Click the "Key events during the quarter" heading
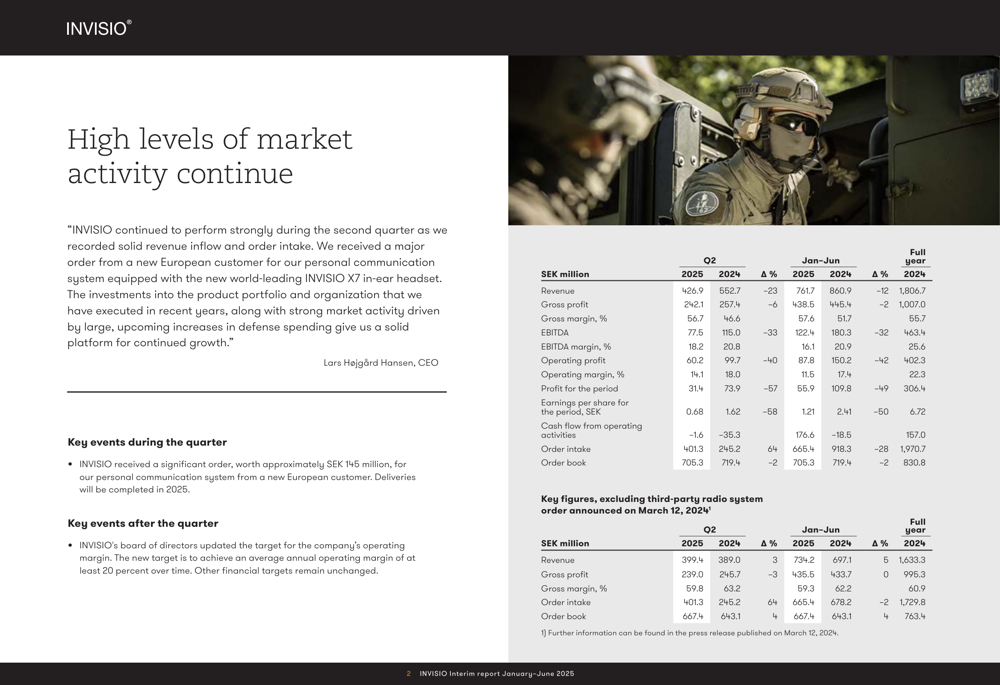This screenshot has height=685, width=1000. (x=147, y=442)
